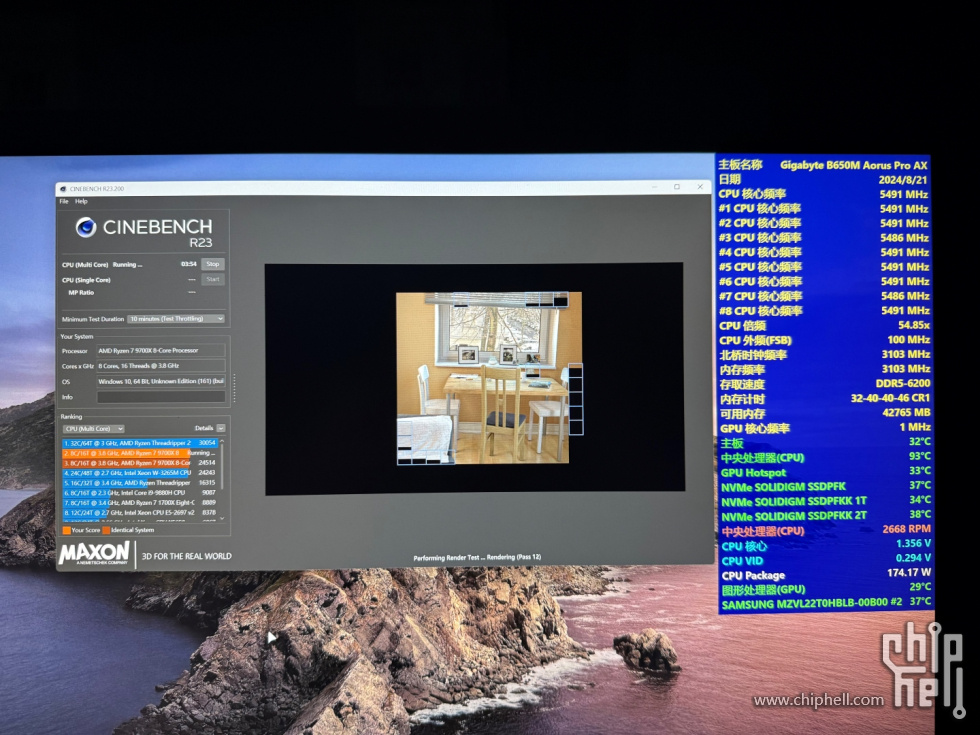
Task: Click the 'Identical System' legend entry
Action: point(128,530)
